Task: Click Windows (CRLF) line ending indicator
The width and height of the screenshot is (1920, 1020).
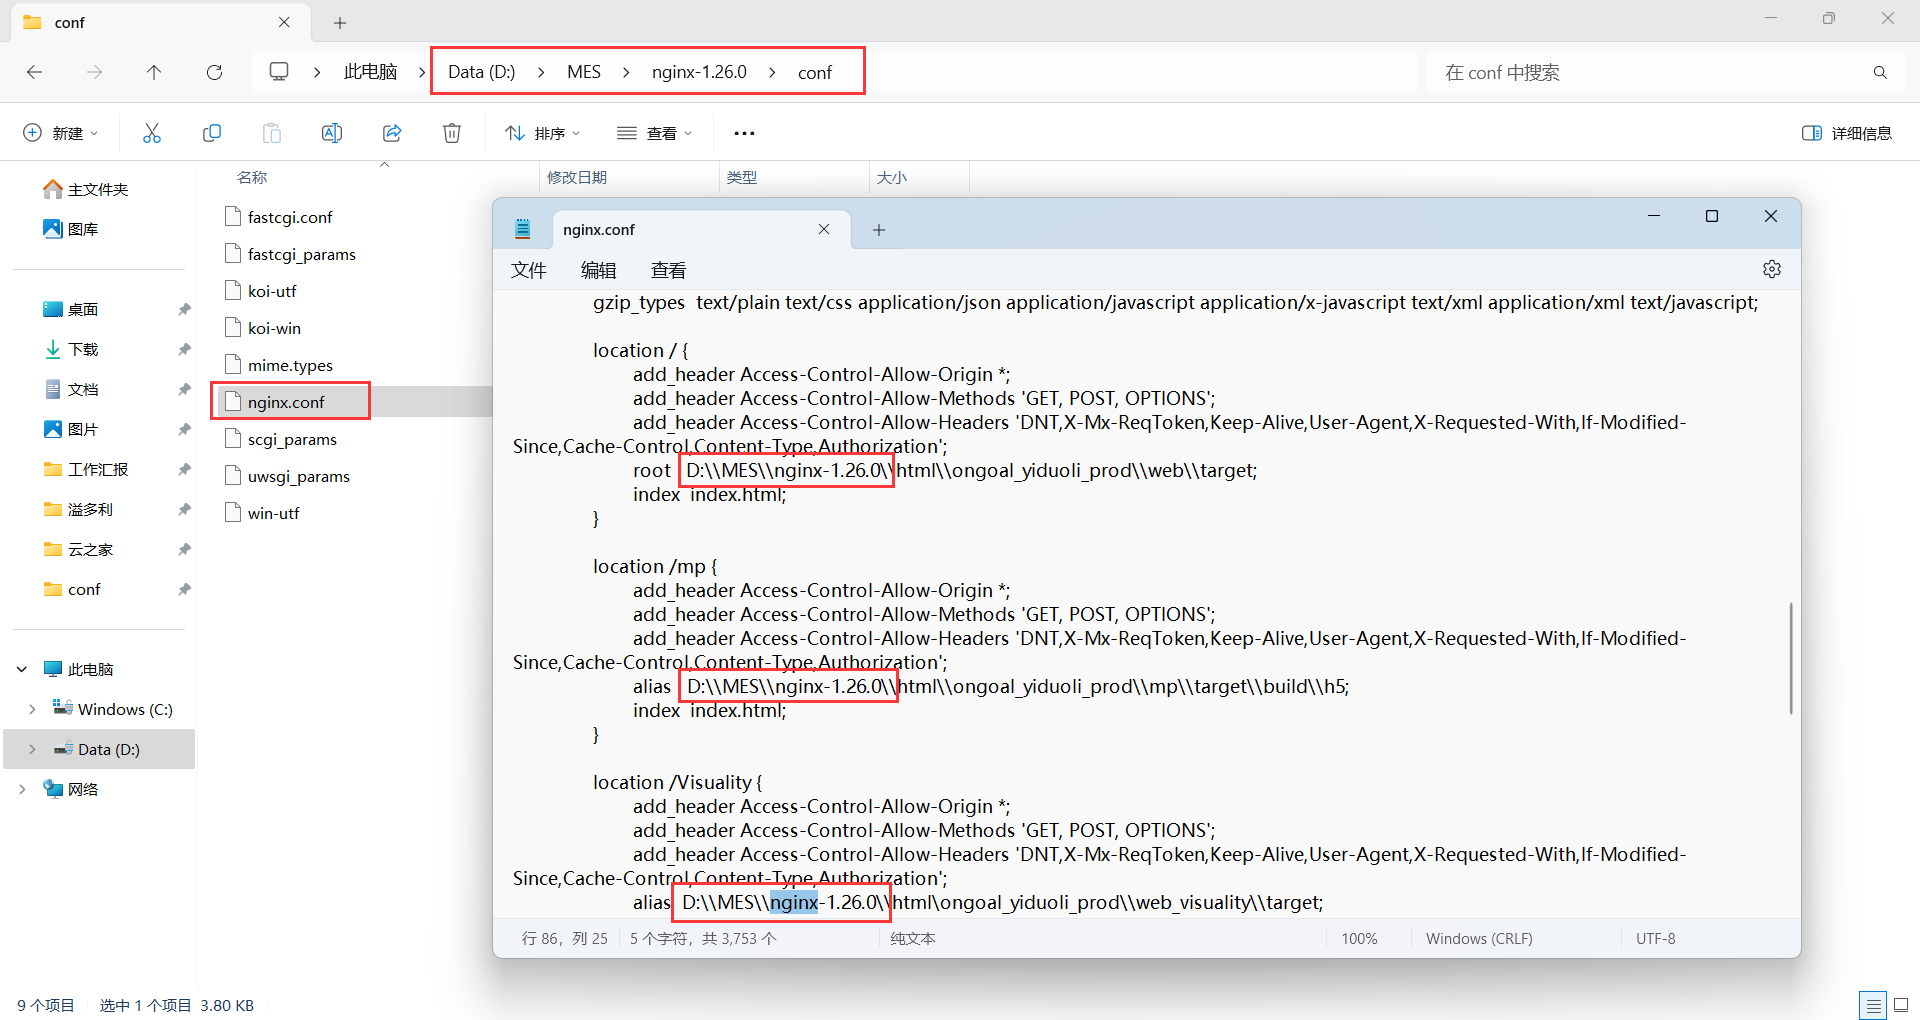Action: pos(1479,939)
